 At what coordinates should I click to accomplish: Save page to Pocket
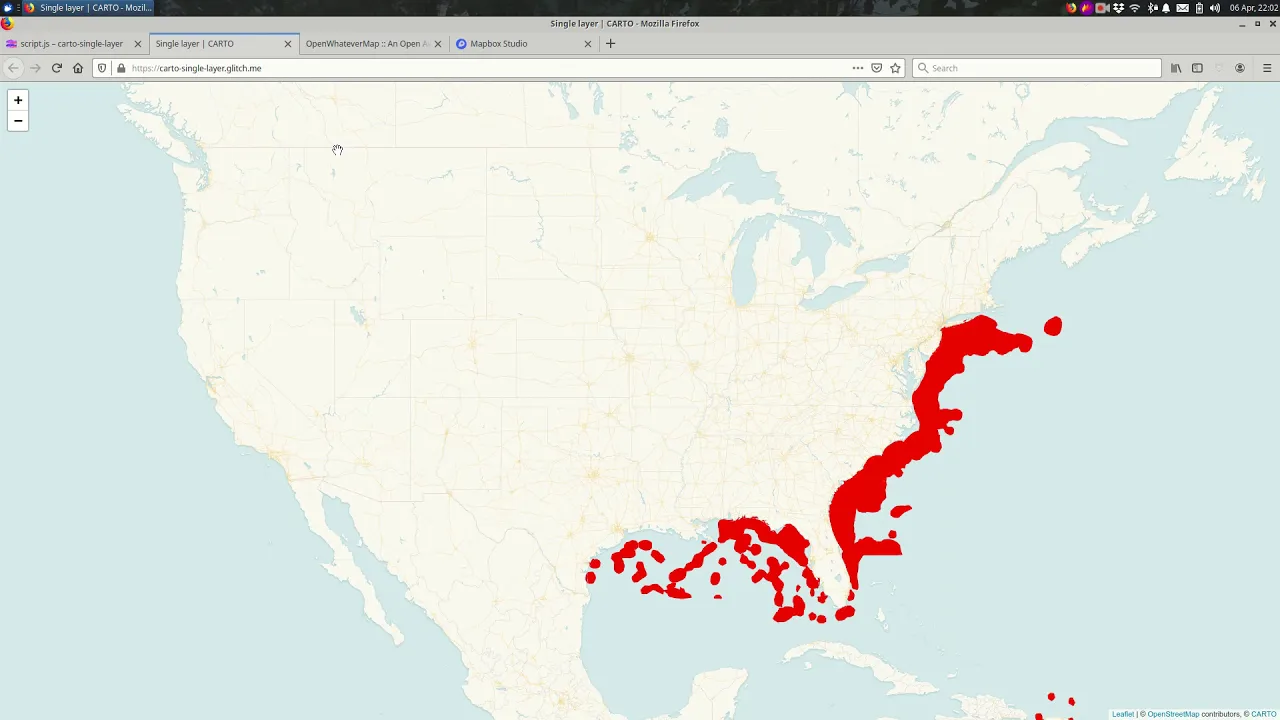(876, 68)
